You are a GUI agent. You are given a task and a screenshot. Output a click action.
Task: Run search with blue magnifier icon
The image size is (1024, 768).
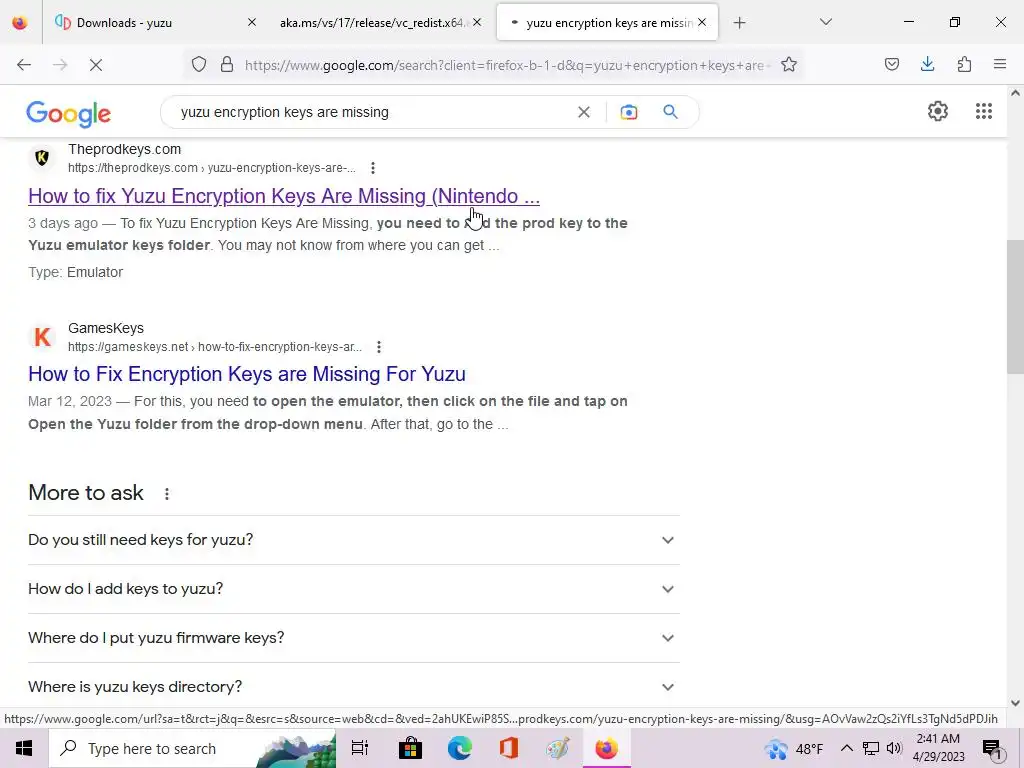coord(671,112)
